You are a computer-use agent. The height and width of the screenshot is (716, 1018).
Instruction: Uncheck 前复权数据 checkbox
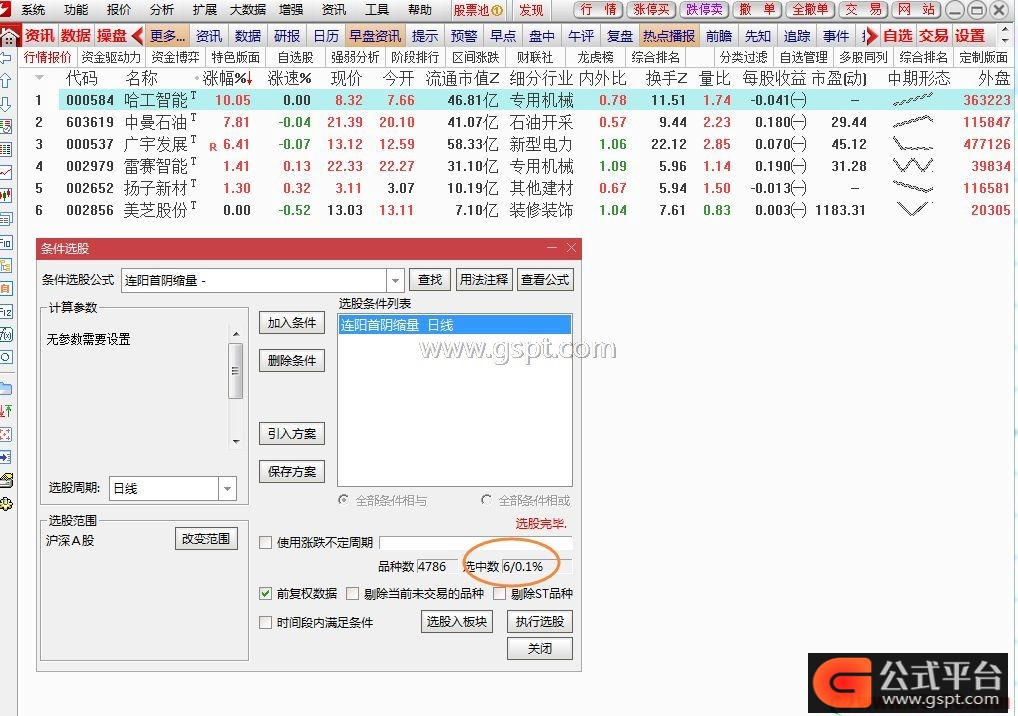pos(266,593)
